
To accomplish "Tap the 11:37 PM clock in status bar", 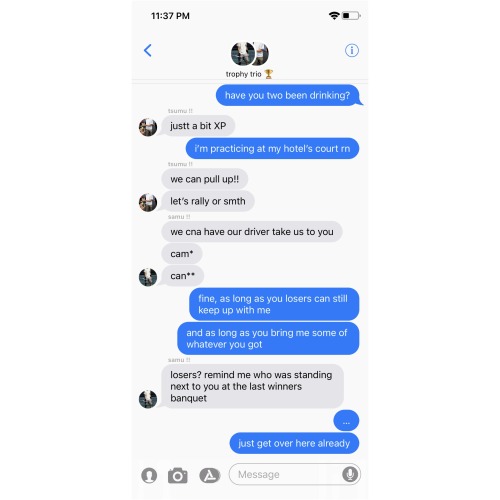I will coord(170,16).
